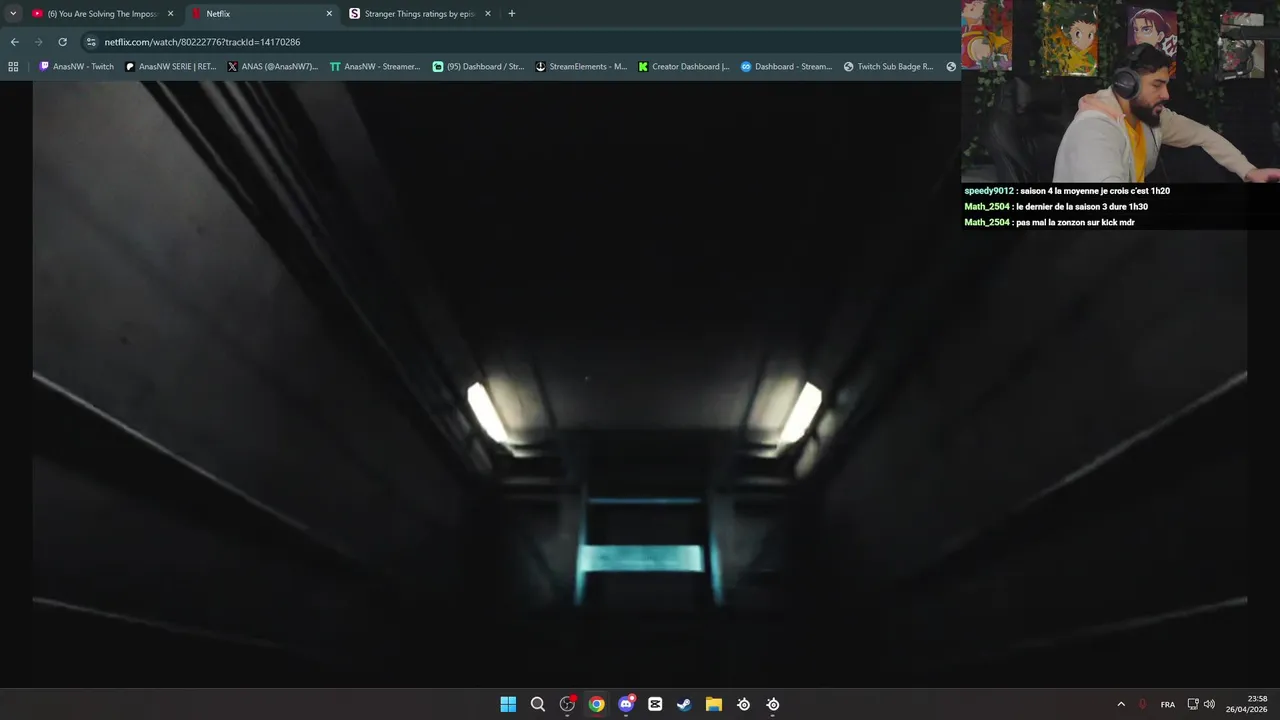View site information for netflix.com
1280x720 pixels.
pyautogui.click(x=91, y=42)
